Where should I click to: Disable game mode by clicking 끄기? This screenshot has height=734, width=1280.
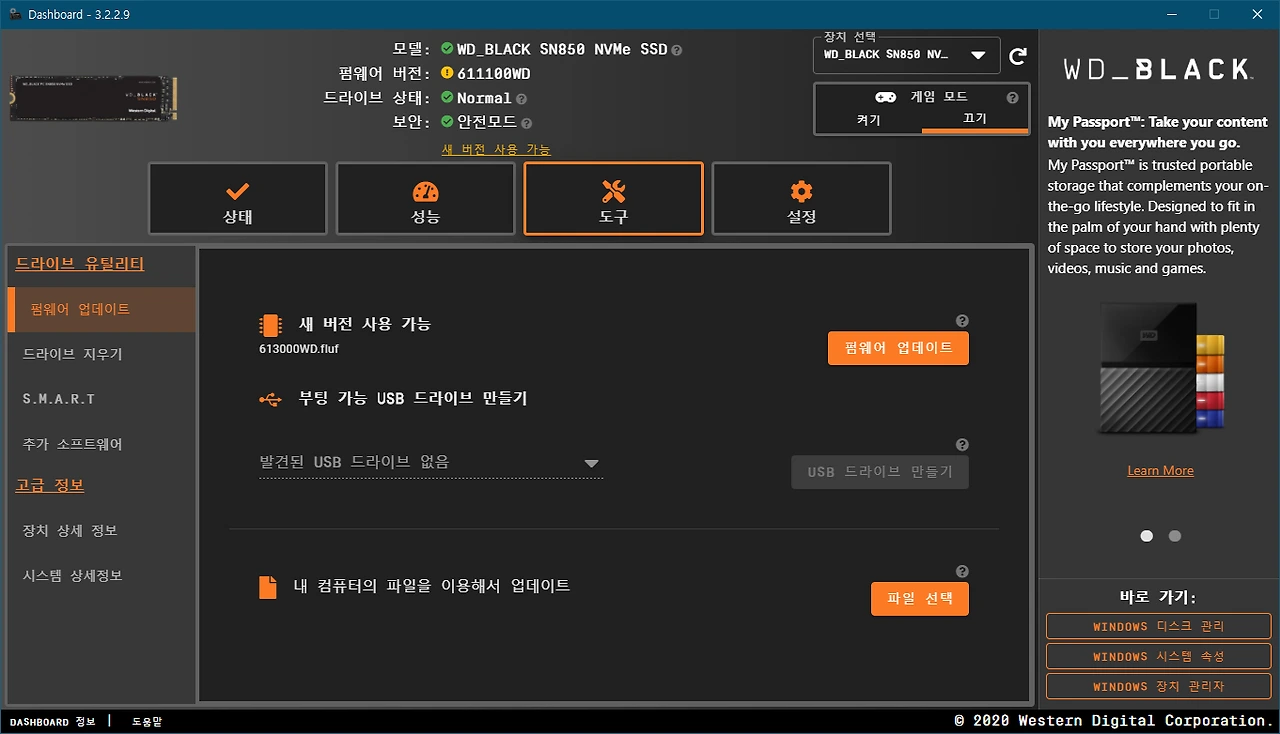[x=975, y=119]
